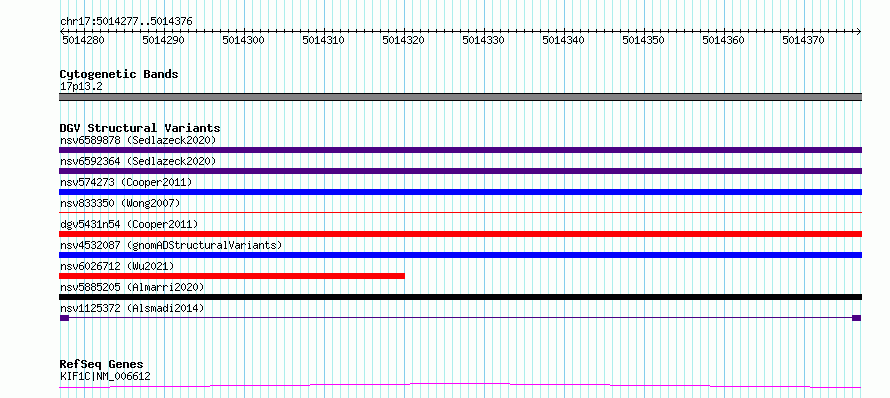Click the 17p13.2 band label
This screenshot has width=890, height=398.
81,87
